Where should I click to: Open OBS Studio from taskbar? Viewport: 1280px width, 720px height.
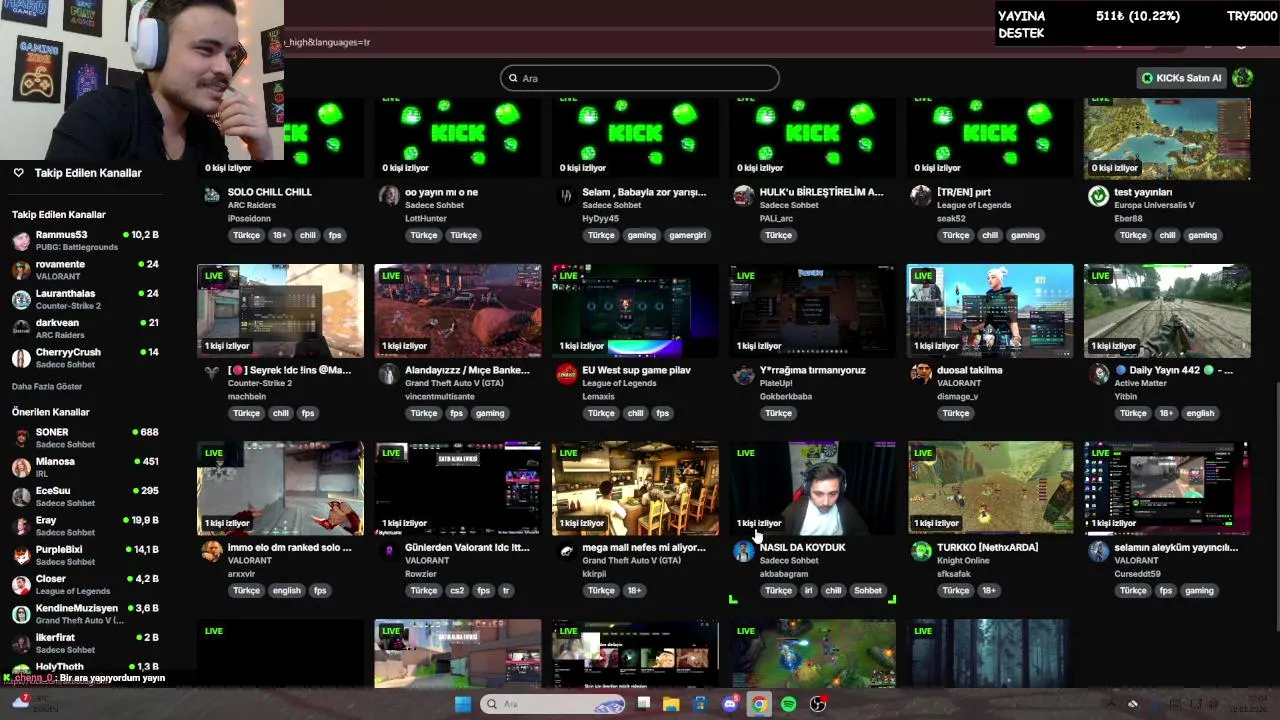click(818, 704)
